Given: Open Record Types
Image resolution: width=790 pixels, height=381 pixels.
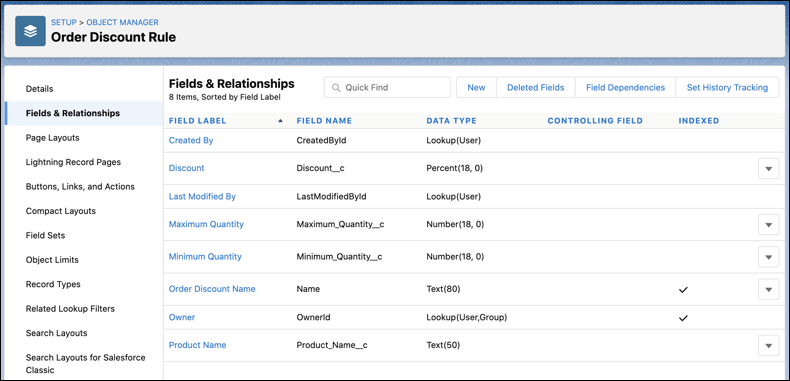Looking at the screenshot, I should 53,284.
